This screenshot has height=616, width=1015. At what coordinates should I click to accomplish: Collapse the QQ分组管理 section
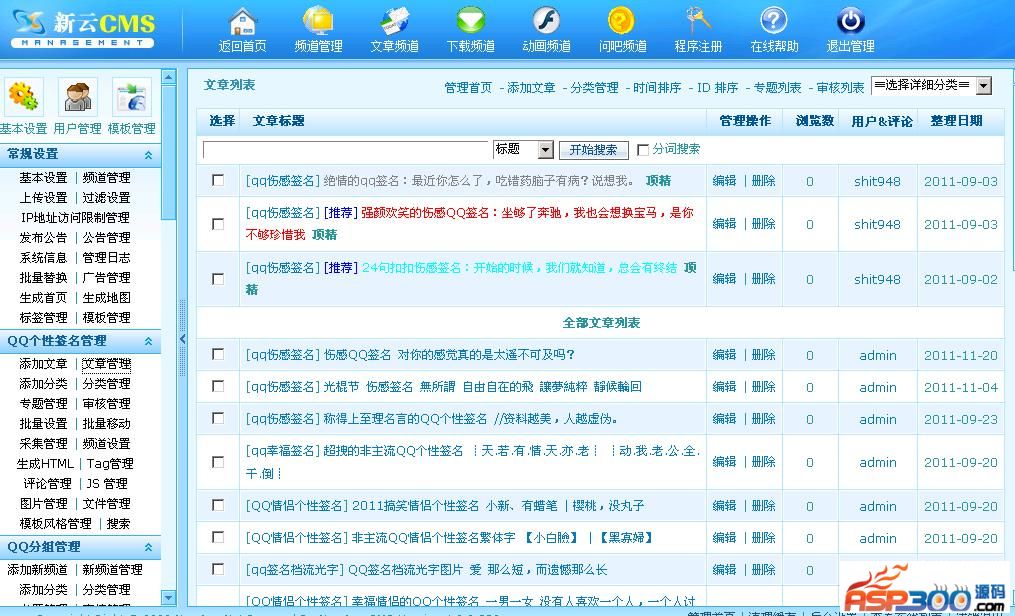point(148,547)
